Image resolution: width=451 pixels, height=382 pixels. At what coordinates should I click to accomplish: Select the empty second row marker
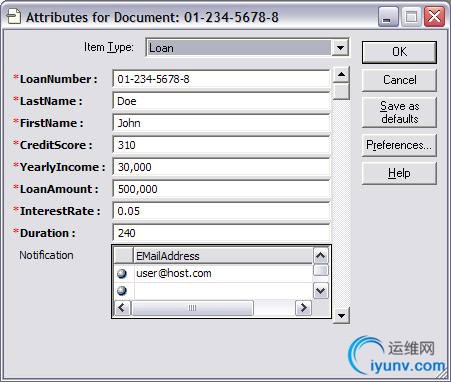click(122, 291)
